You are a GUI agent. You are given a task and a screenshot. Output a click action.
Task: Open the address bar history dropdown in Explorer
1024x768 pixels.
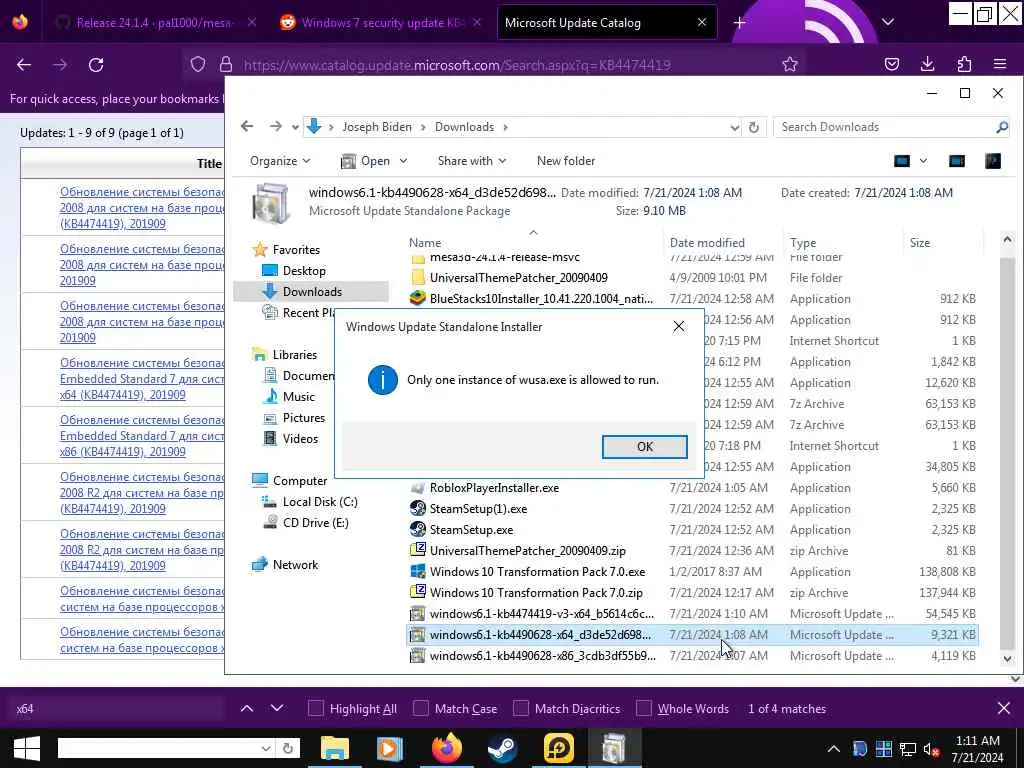[x=735, y=127]
